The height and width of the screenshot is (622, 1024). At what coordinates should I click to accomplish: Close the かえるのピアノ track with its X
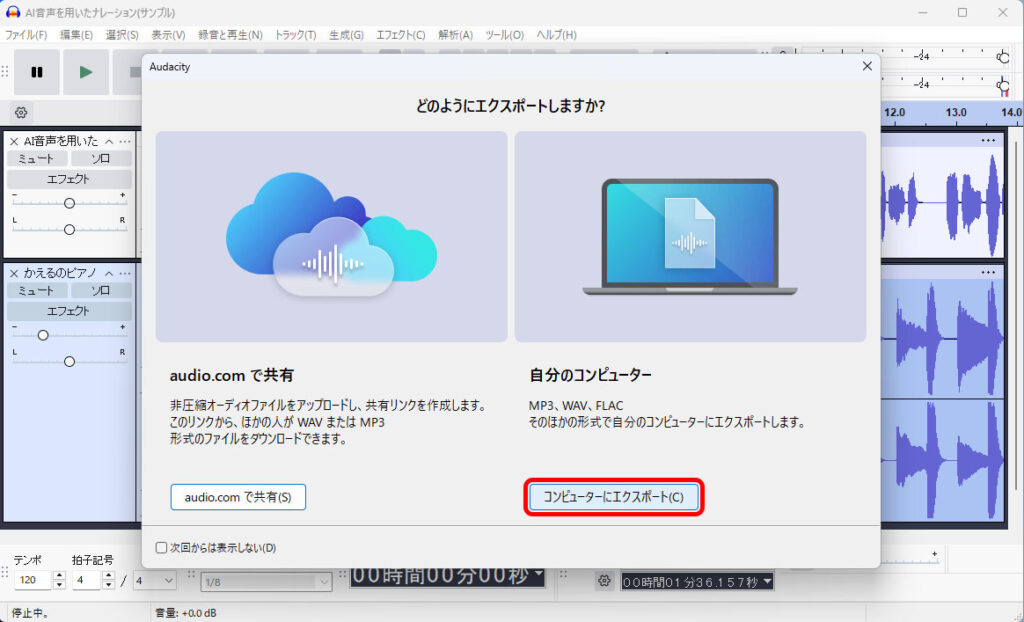[14, 273]
